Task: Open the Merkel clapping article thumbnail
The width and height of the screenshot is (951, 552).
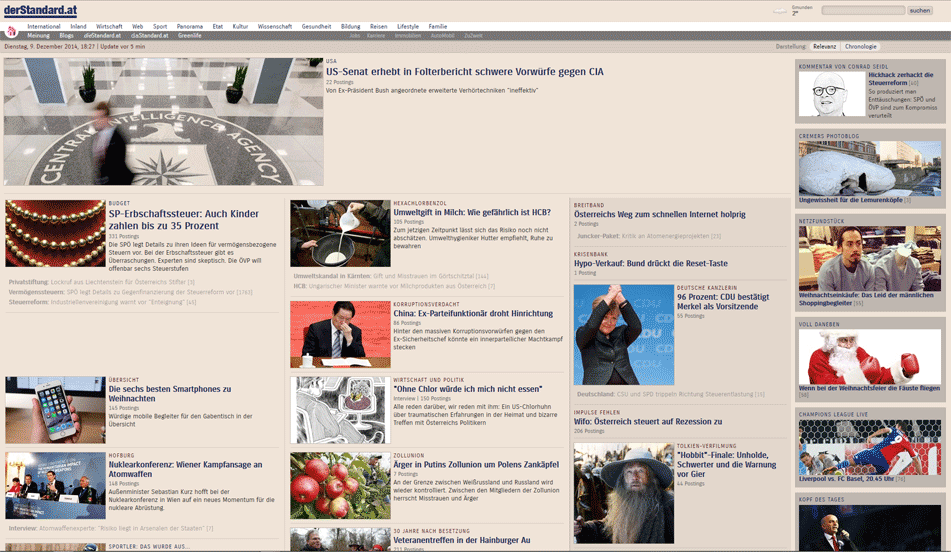Action: pos(623,335)
